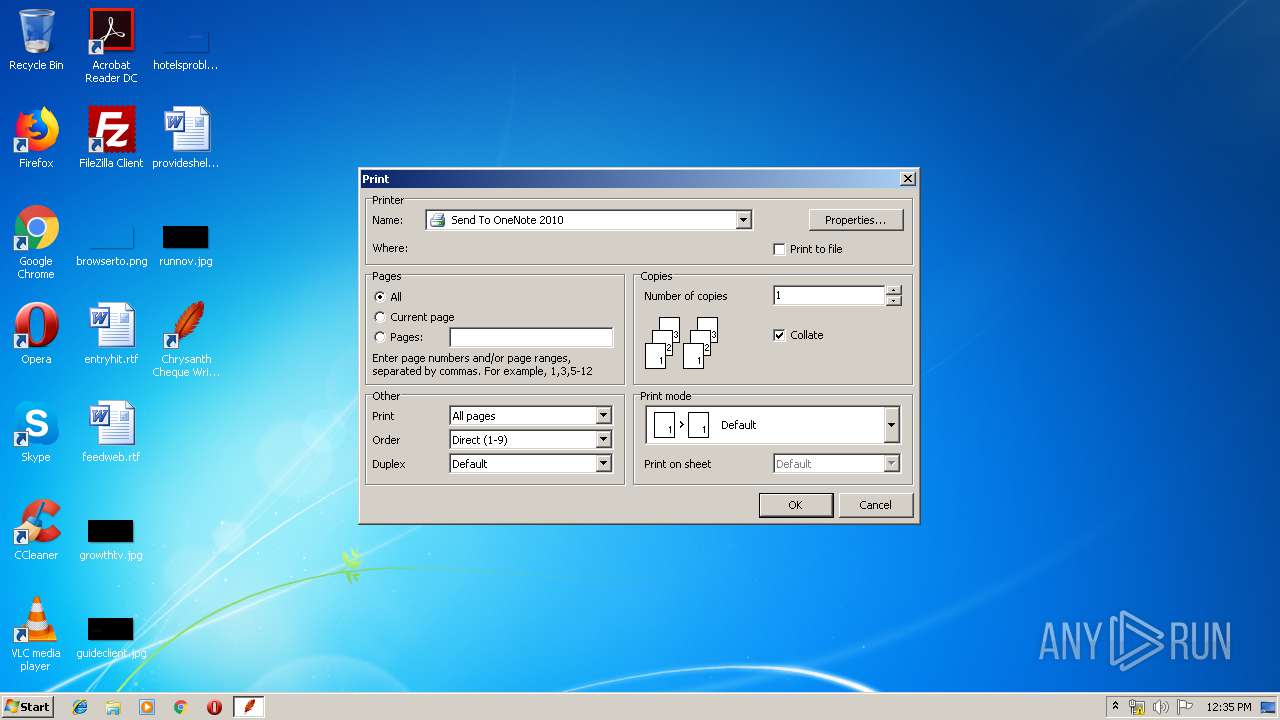Viewport: 1280px width, 720px height.
Task: Close the Print dialog window
Action: pos(907,179)
